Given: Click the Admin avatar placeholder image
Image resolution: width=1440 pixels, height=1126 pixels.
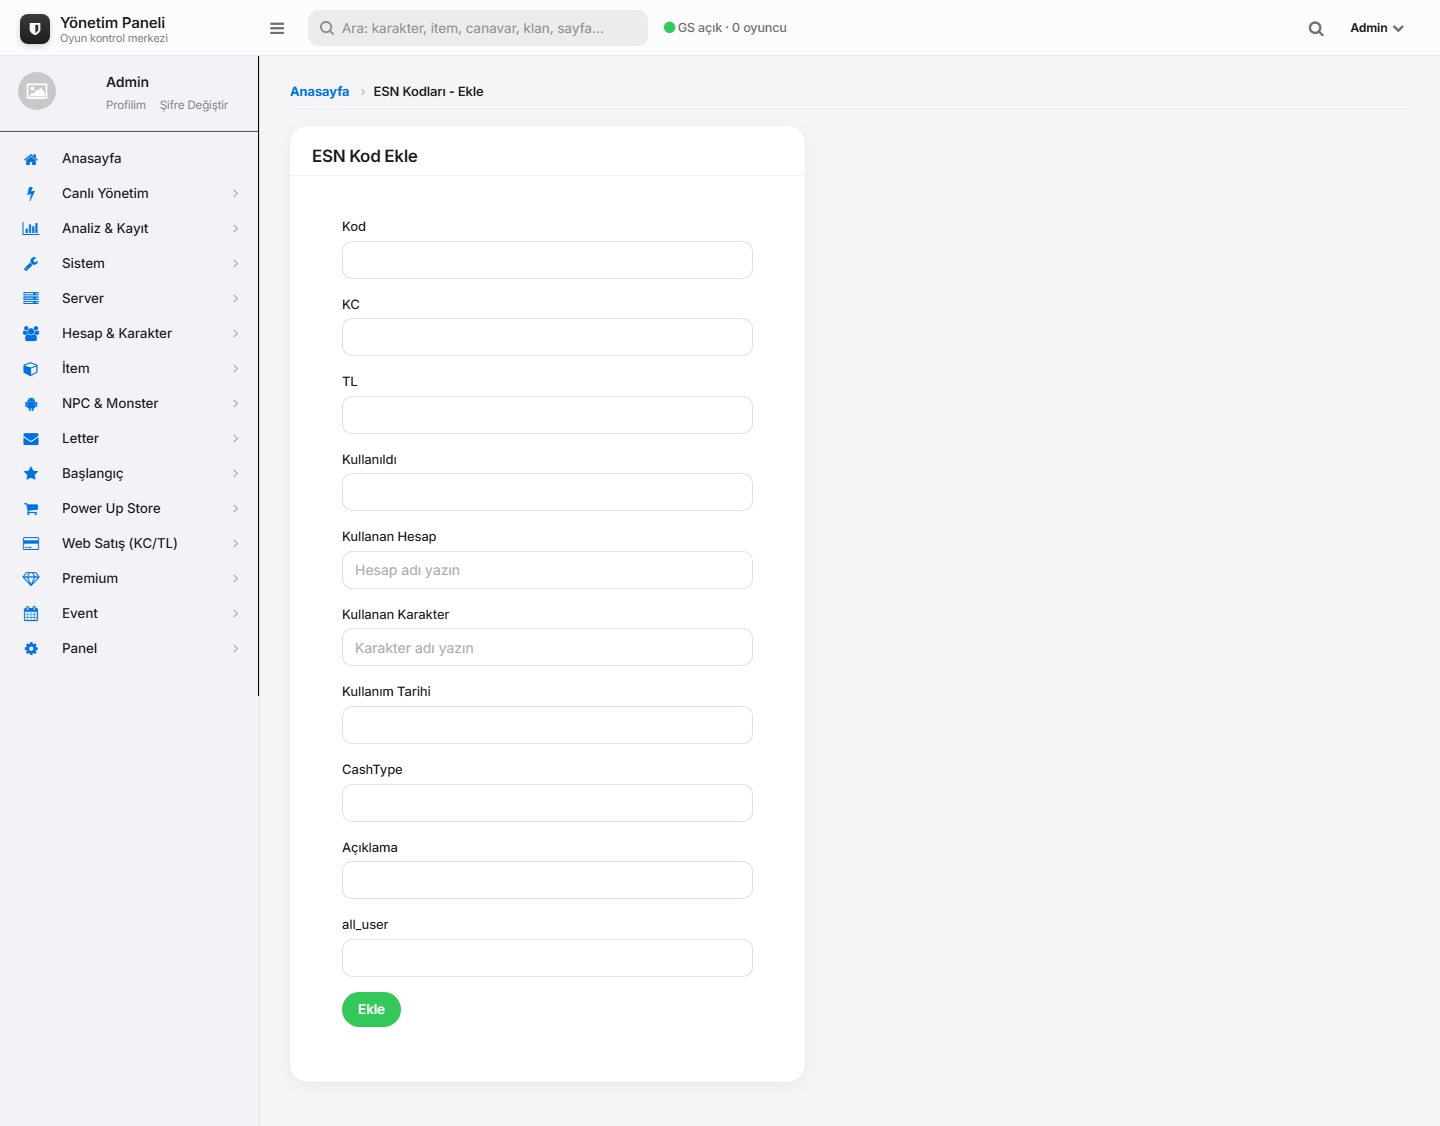Looking at the screenshot, I should point(37,91).
